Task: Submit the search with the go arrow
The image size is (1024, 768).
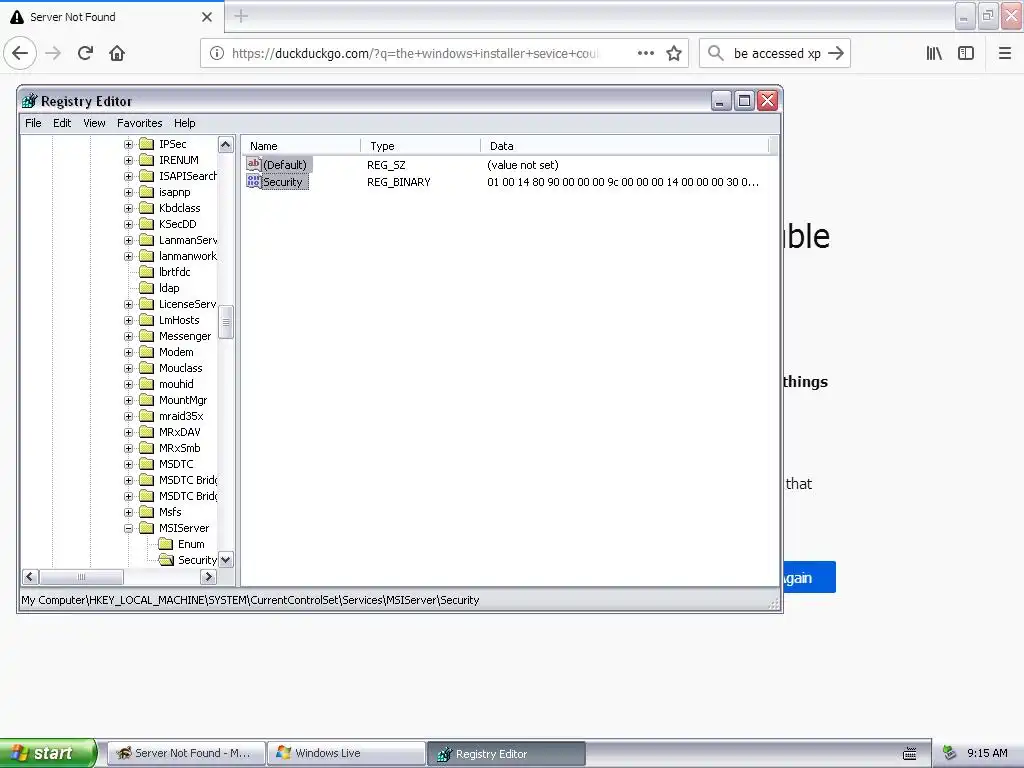Action: pyautogui.click(x=836, y=53)
